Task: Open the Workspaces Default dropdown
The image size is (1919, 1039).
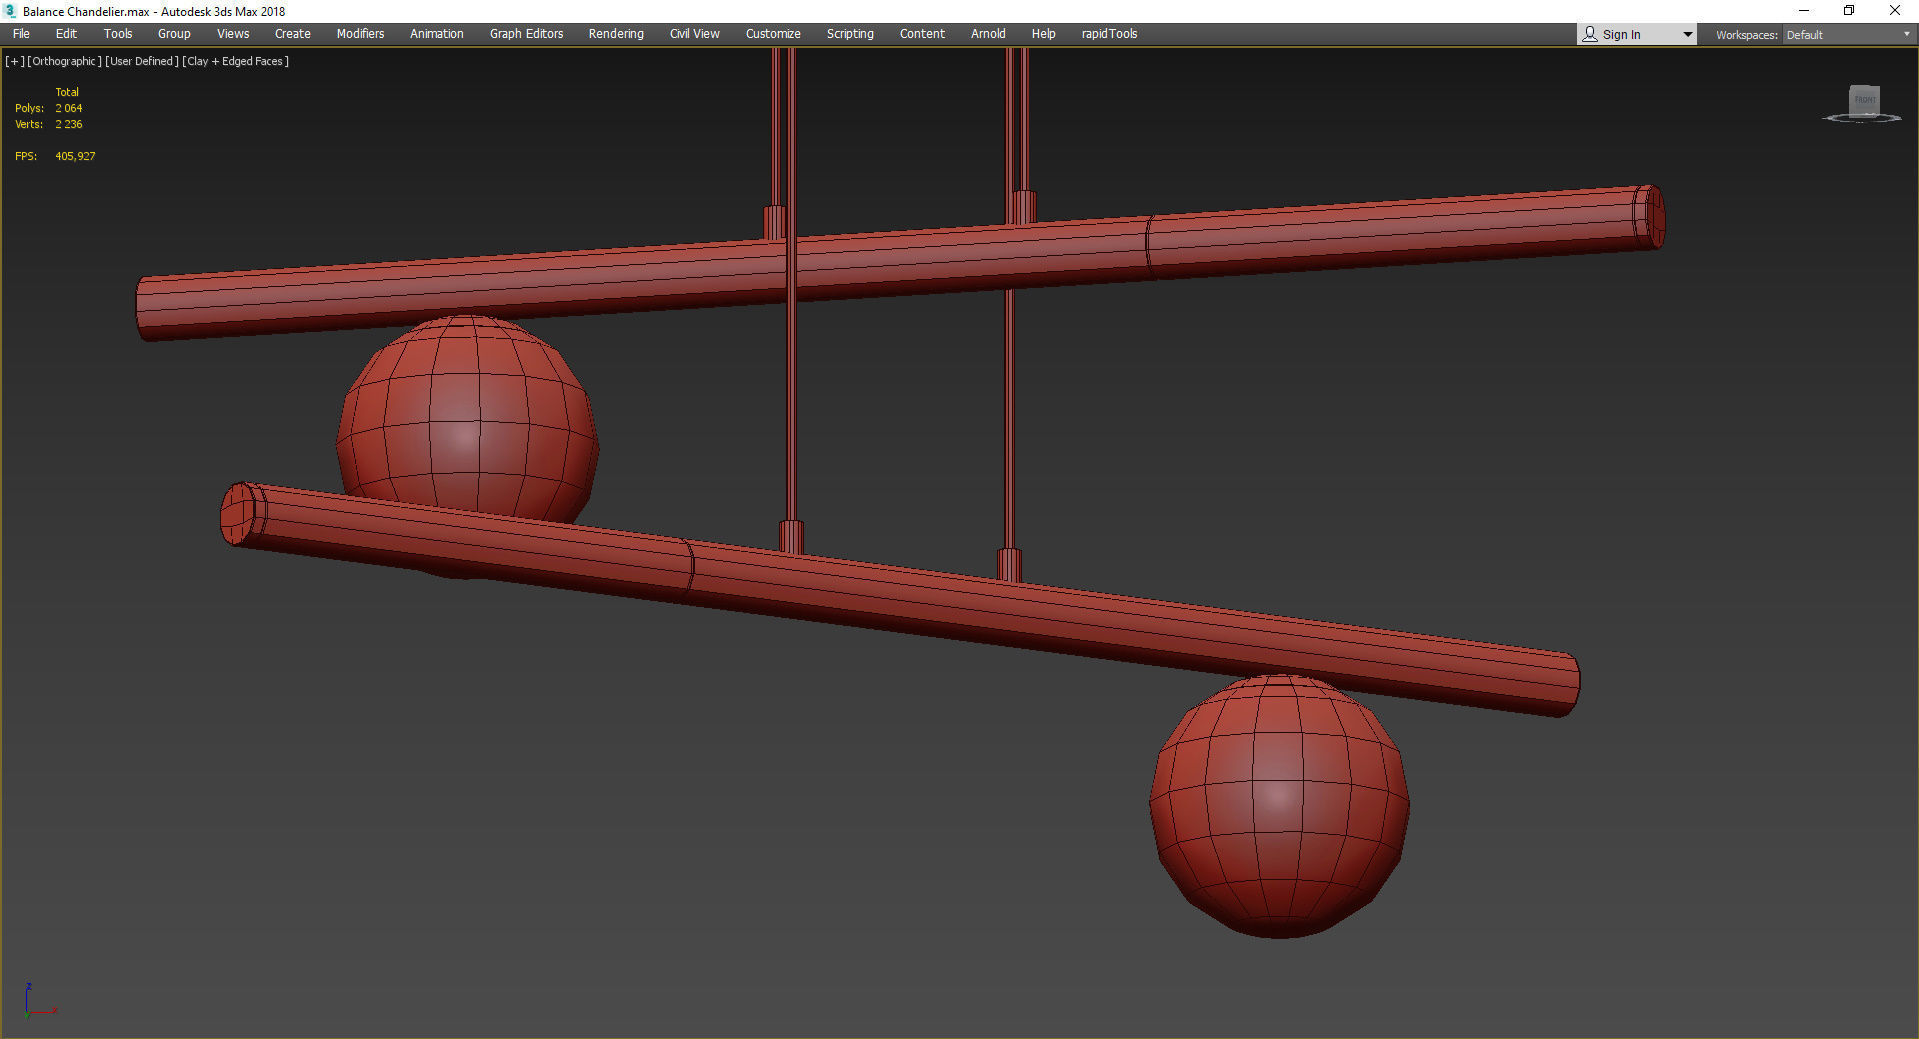Action: tap(1848, 35)
